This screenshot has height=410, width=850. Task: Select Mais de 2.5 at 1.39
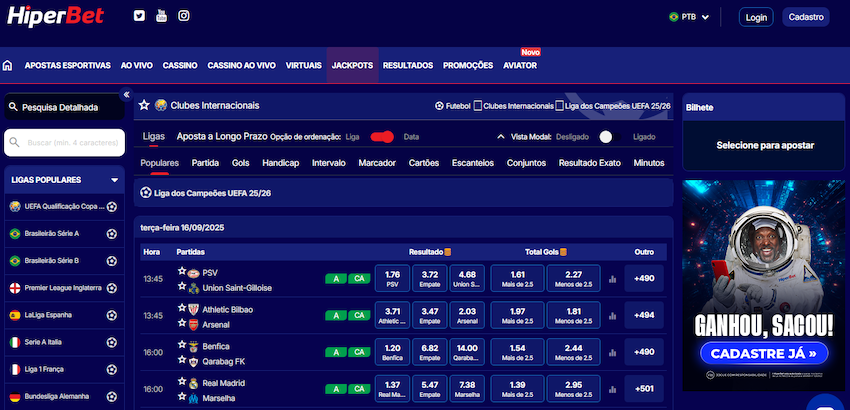pyautogui.click(x=517, y=389)
